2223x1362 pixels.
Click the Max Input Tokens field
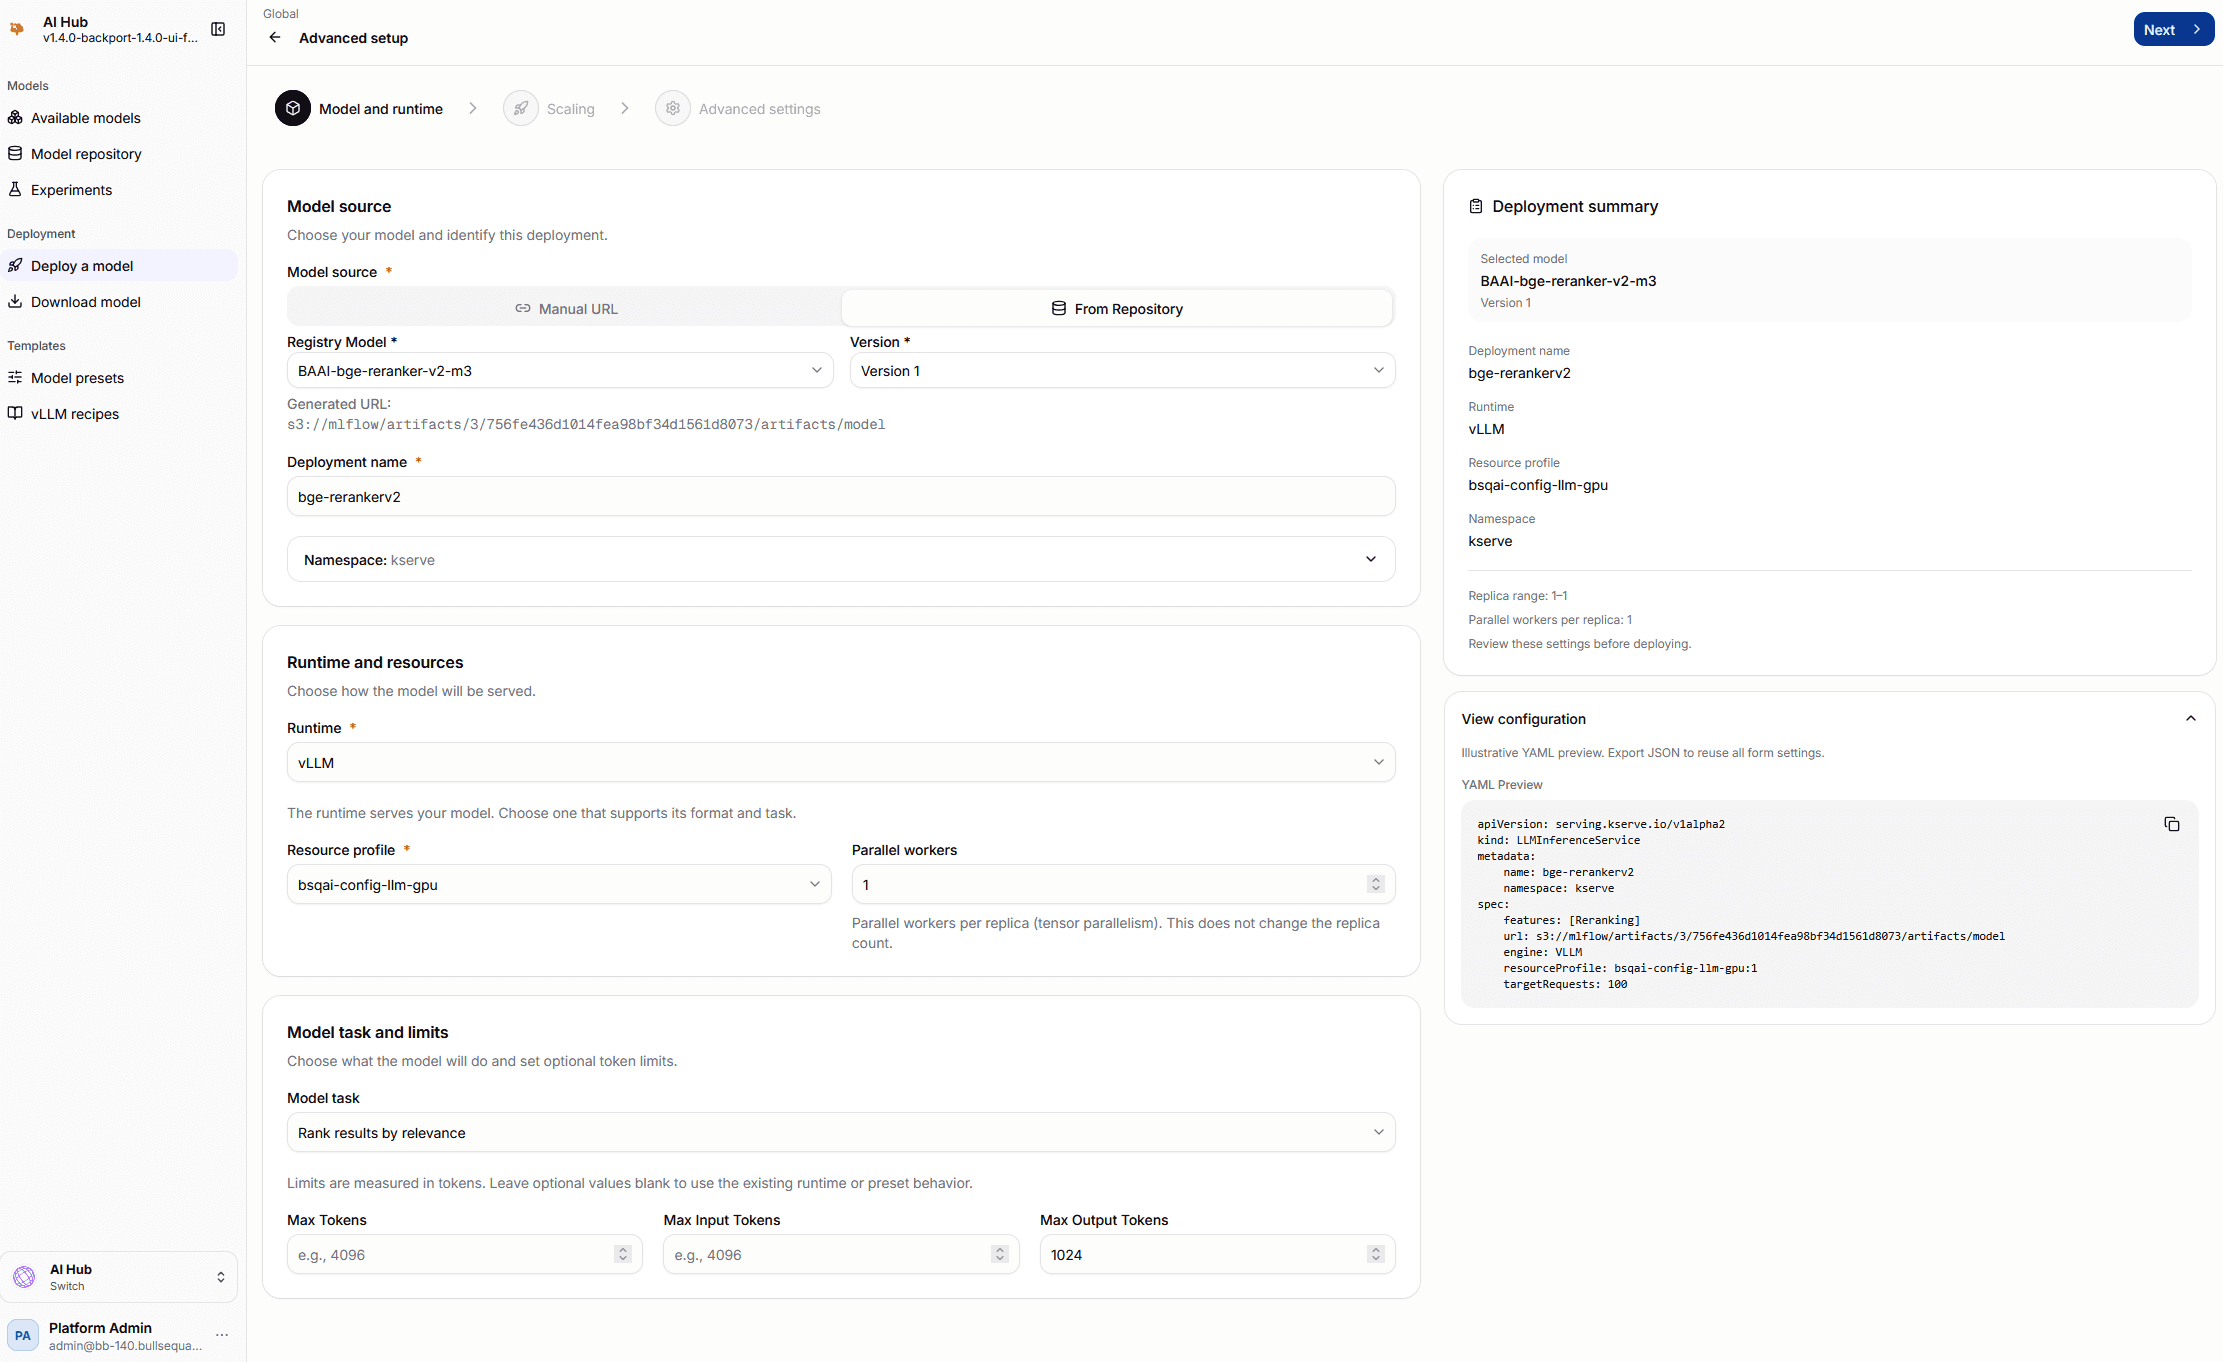[x=841, y=1254]
